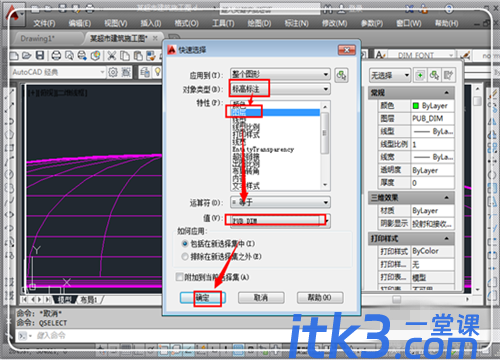Click the icon right of workspace gear
The height and width of the screenshot is (360, 500).
(x=126, y=72)
